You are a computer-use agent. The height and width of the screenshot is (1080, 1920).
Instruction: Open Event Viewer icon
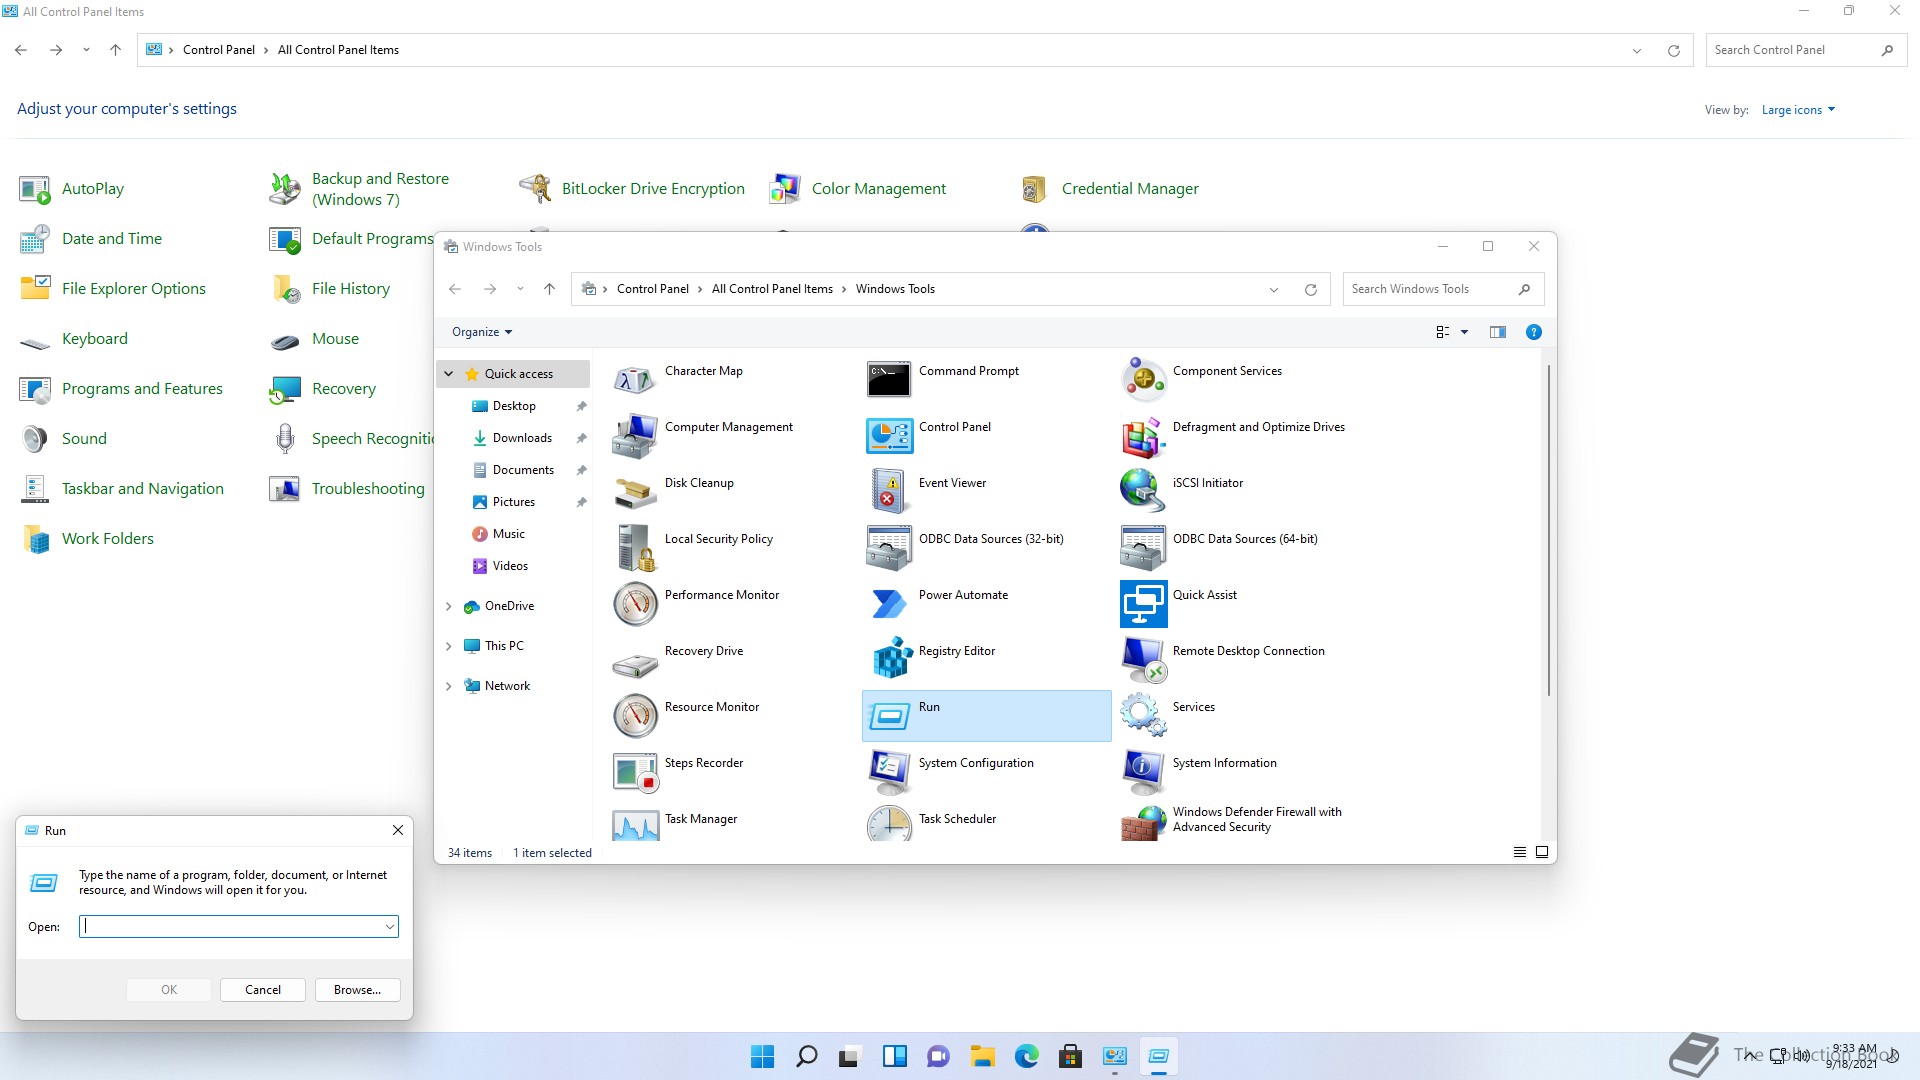(x=888, y=491)
